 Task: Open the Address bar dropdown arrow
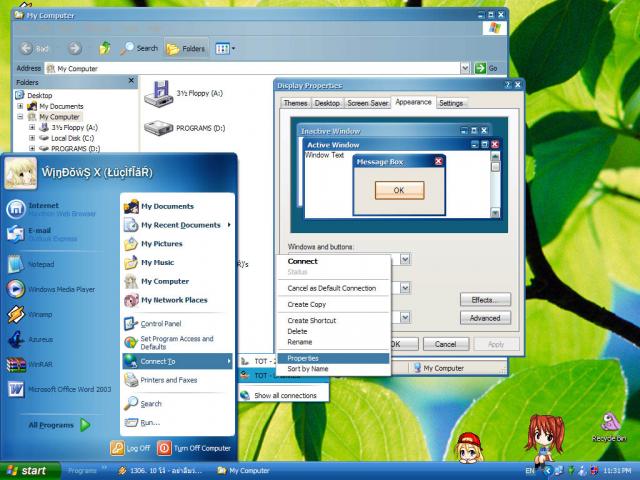click(x=465, y=68)
